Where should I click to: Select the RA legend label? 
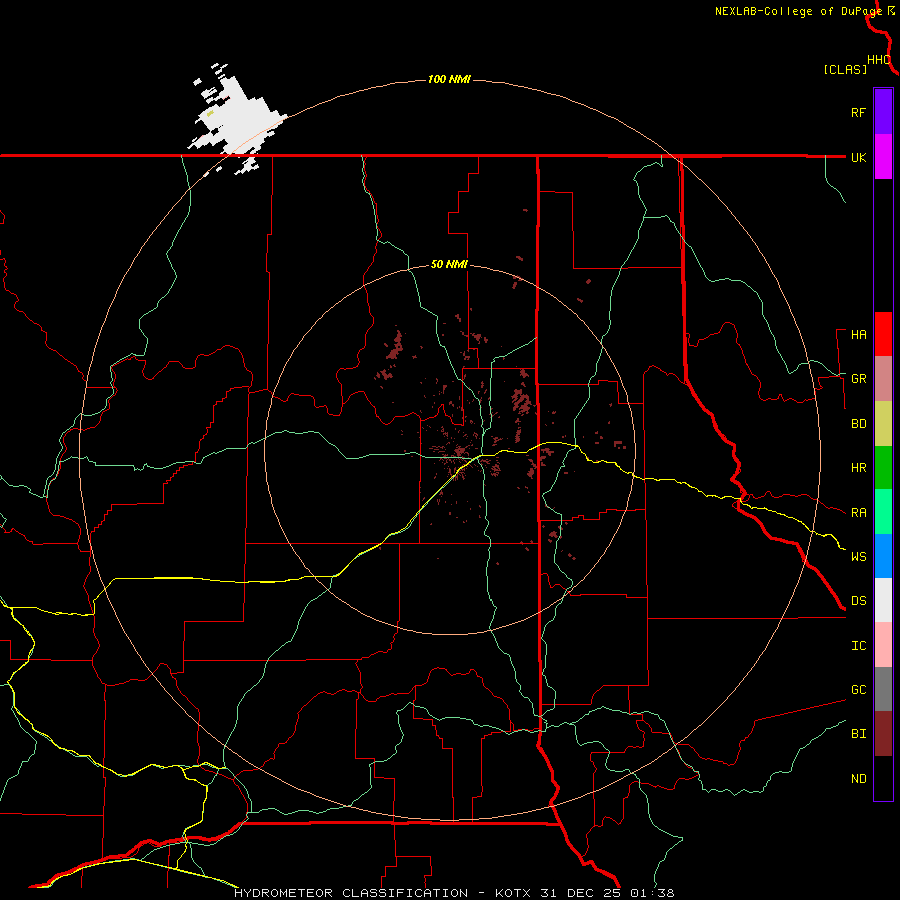tap(858, 512)
